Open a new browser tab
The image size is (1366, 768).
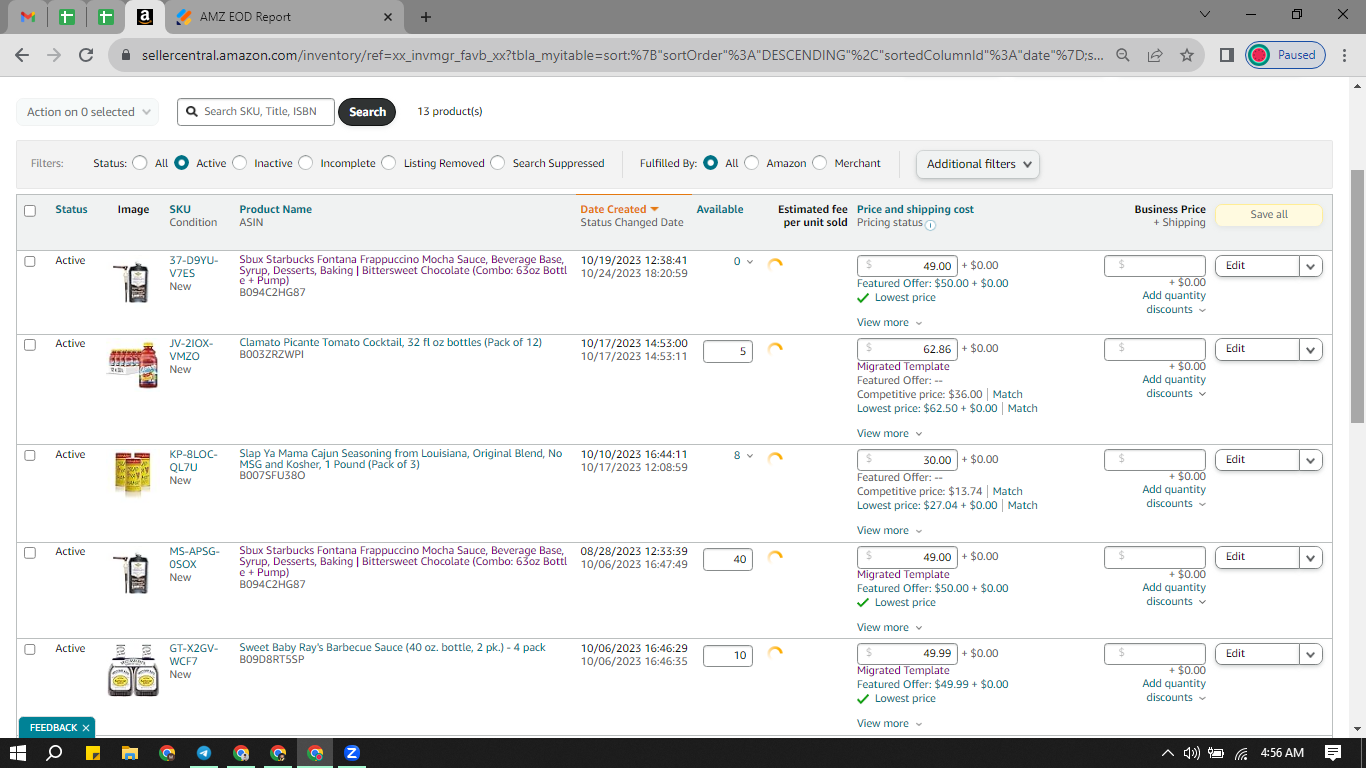pyautogui.click(x=426, y=17)
